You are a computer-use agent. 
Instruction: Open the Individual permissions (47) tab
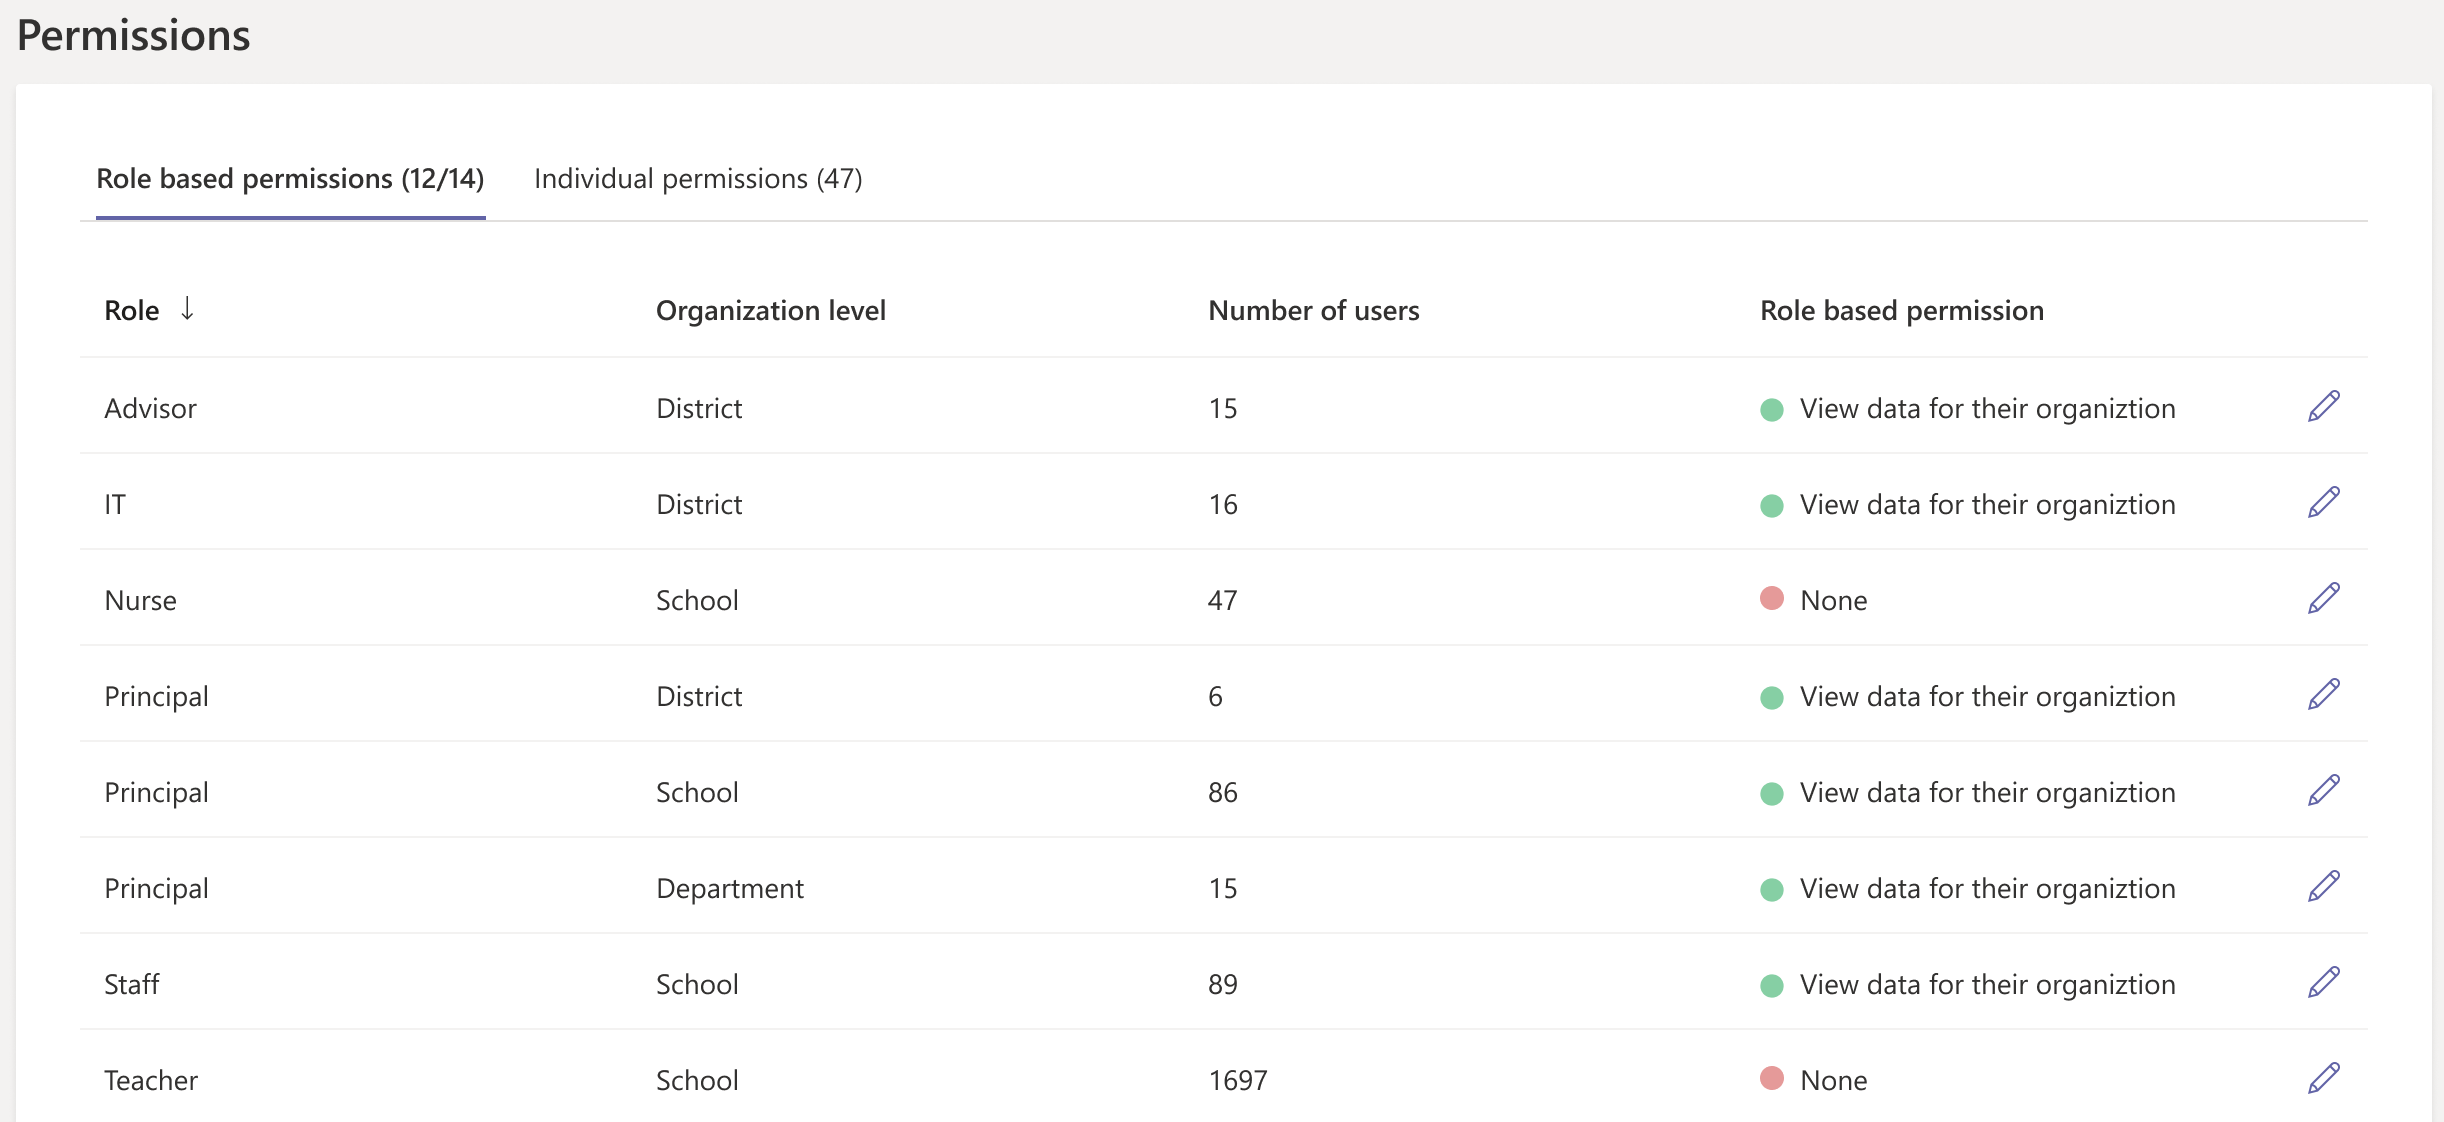pos(698,179)
